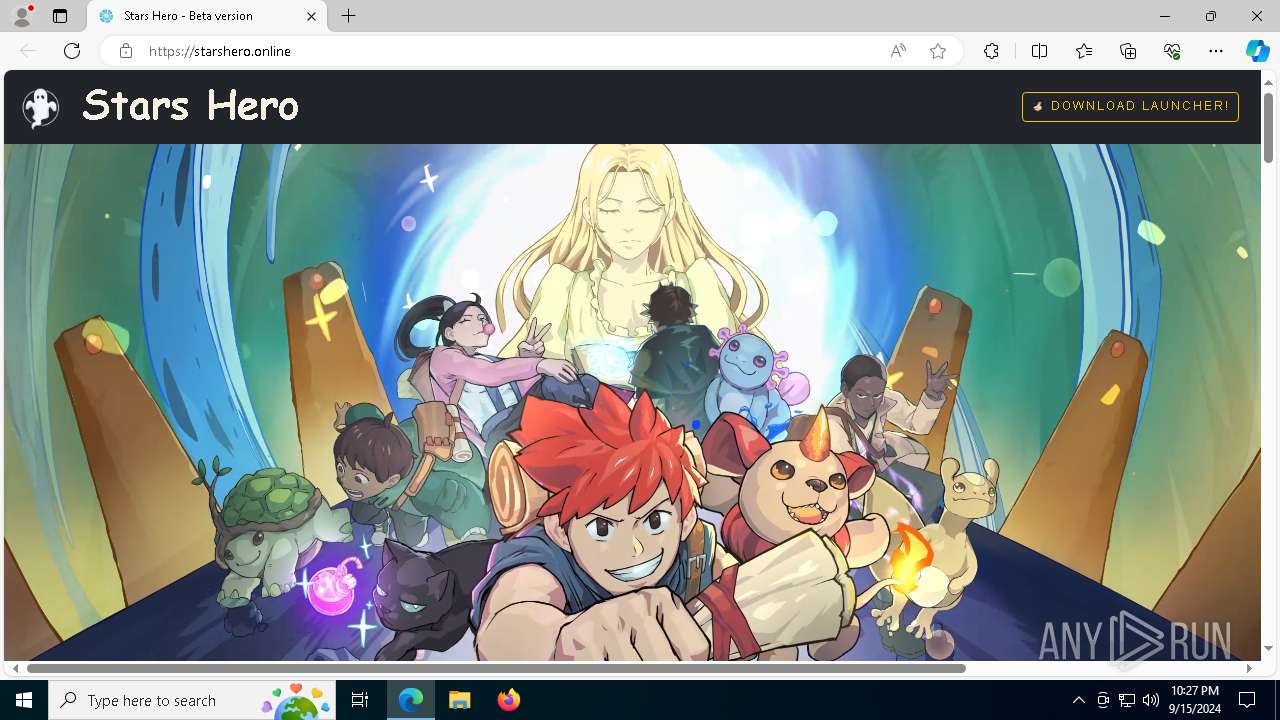The width and height of the screenshot is (1280, 720).
Task: Select the Stars Hero - Beta version tab
Action: [x=207, y=16]
